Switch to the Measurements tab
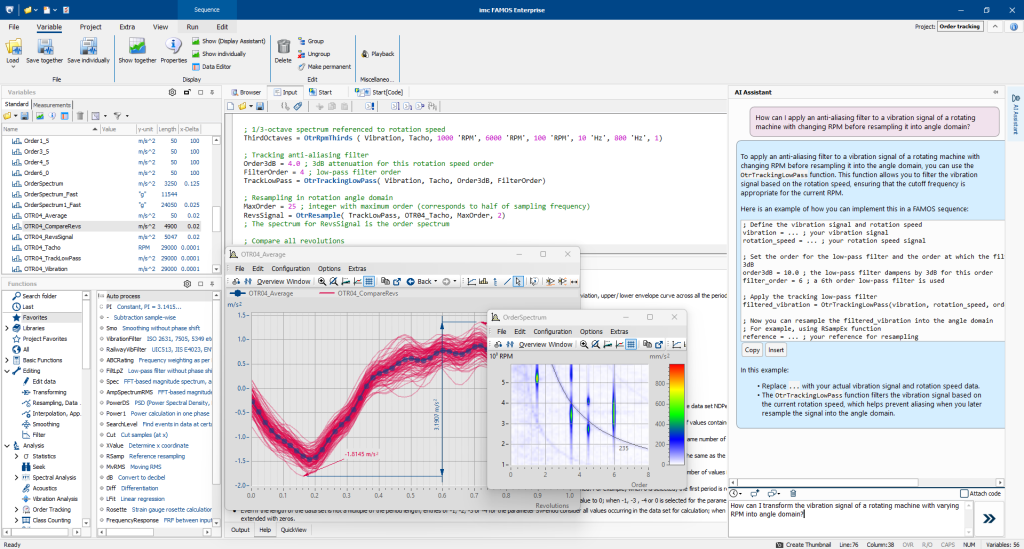The height and width of the screenshot is (549, 1024). pos(52,105)
